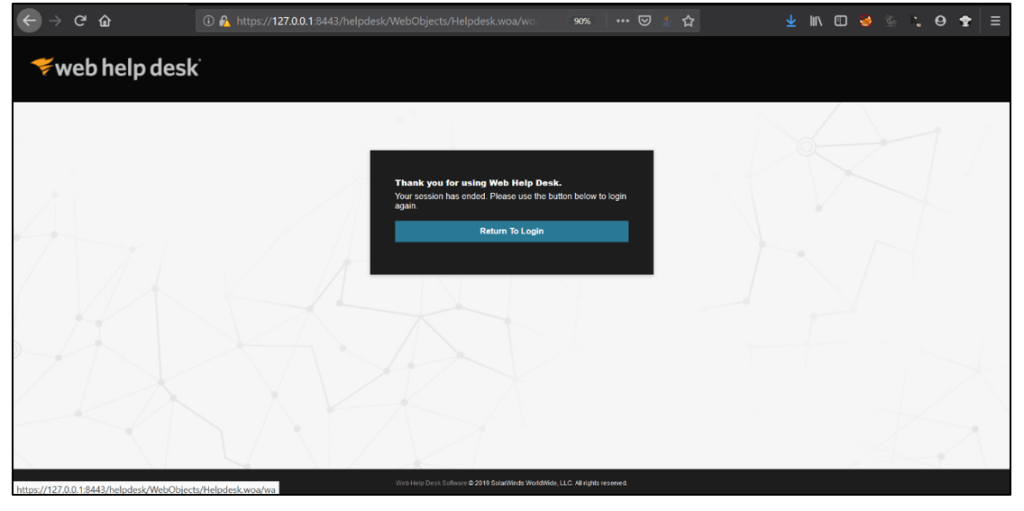Open the page actions three-dot menu

(622, 21)
